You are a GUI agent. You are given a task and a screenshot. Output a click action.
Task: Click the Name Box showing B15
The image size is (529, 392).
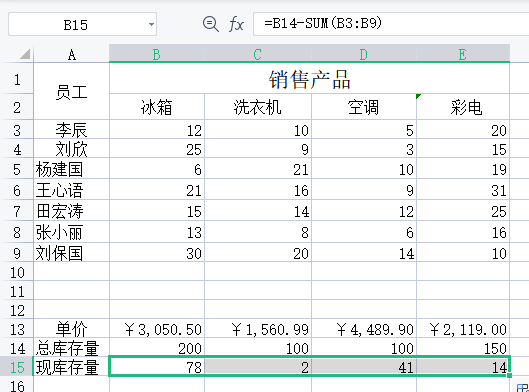[x=82, y=24]
